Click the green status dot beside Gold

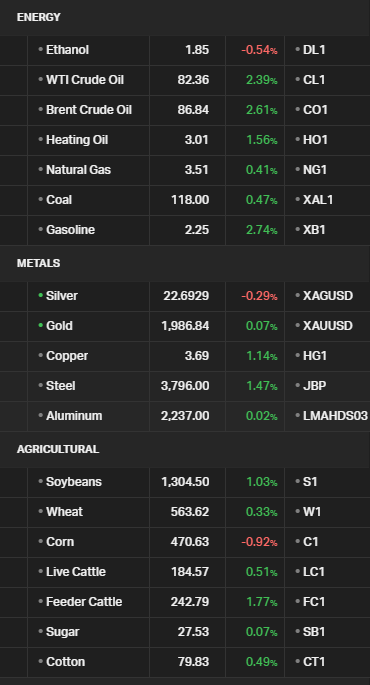pos(41,326)
